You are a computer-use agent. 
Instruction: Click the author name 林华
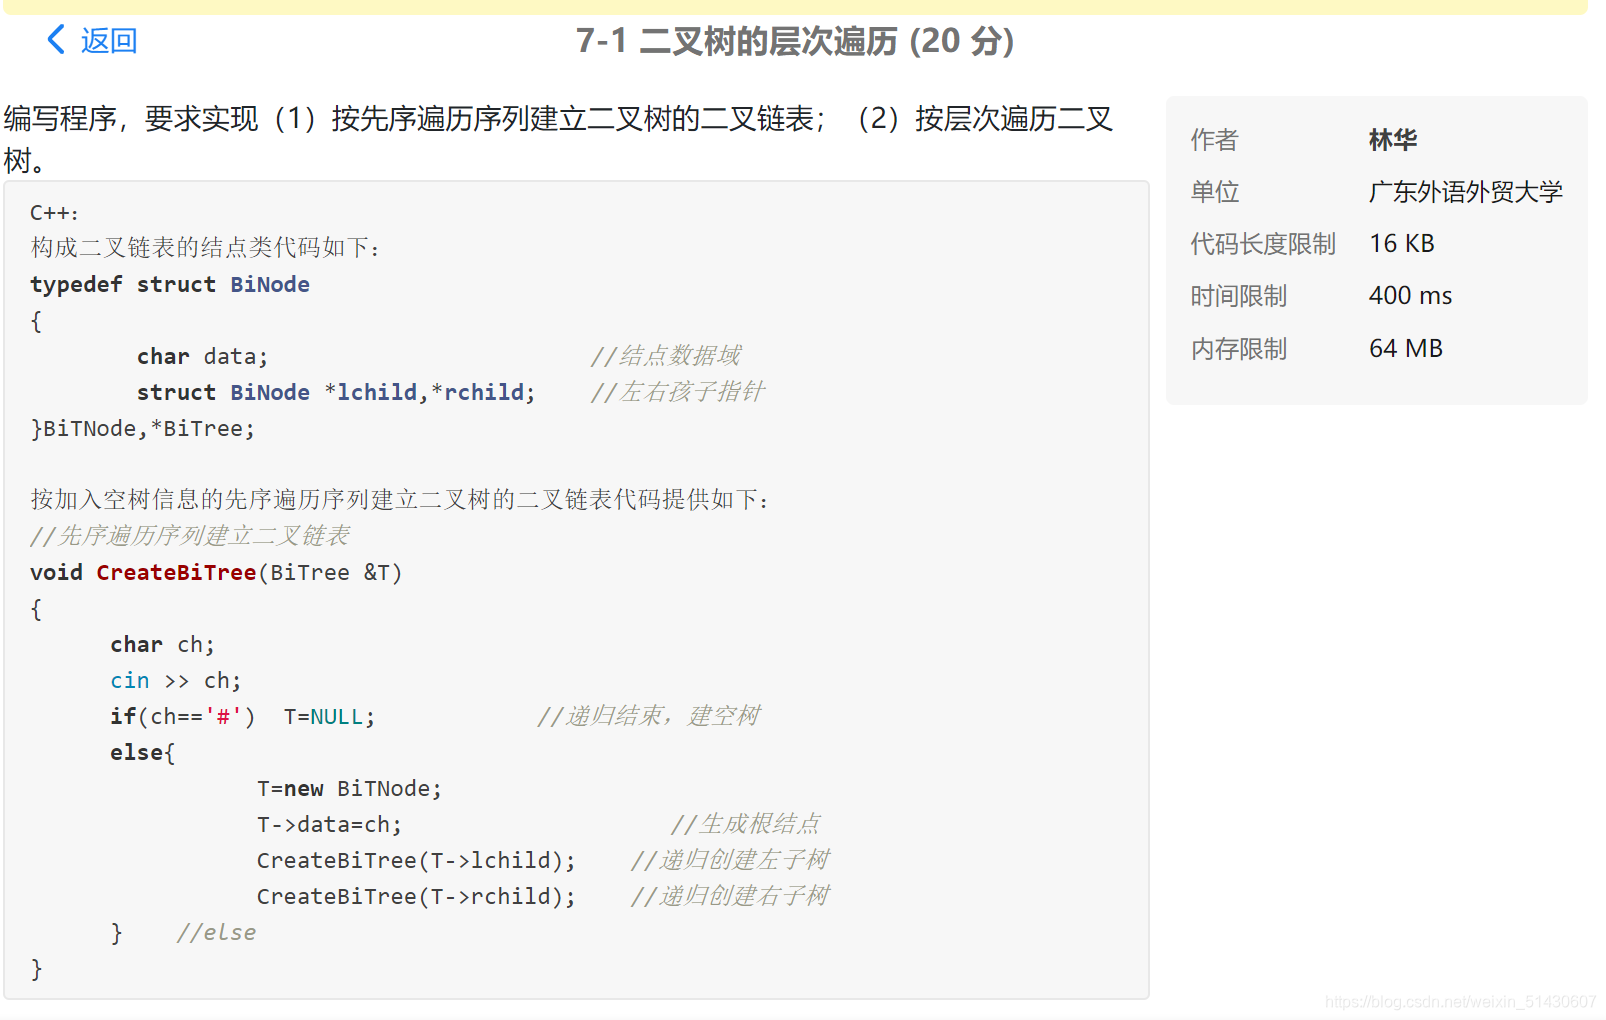(1393, 140)
